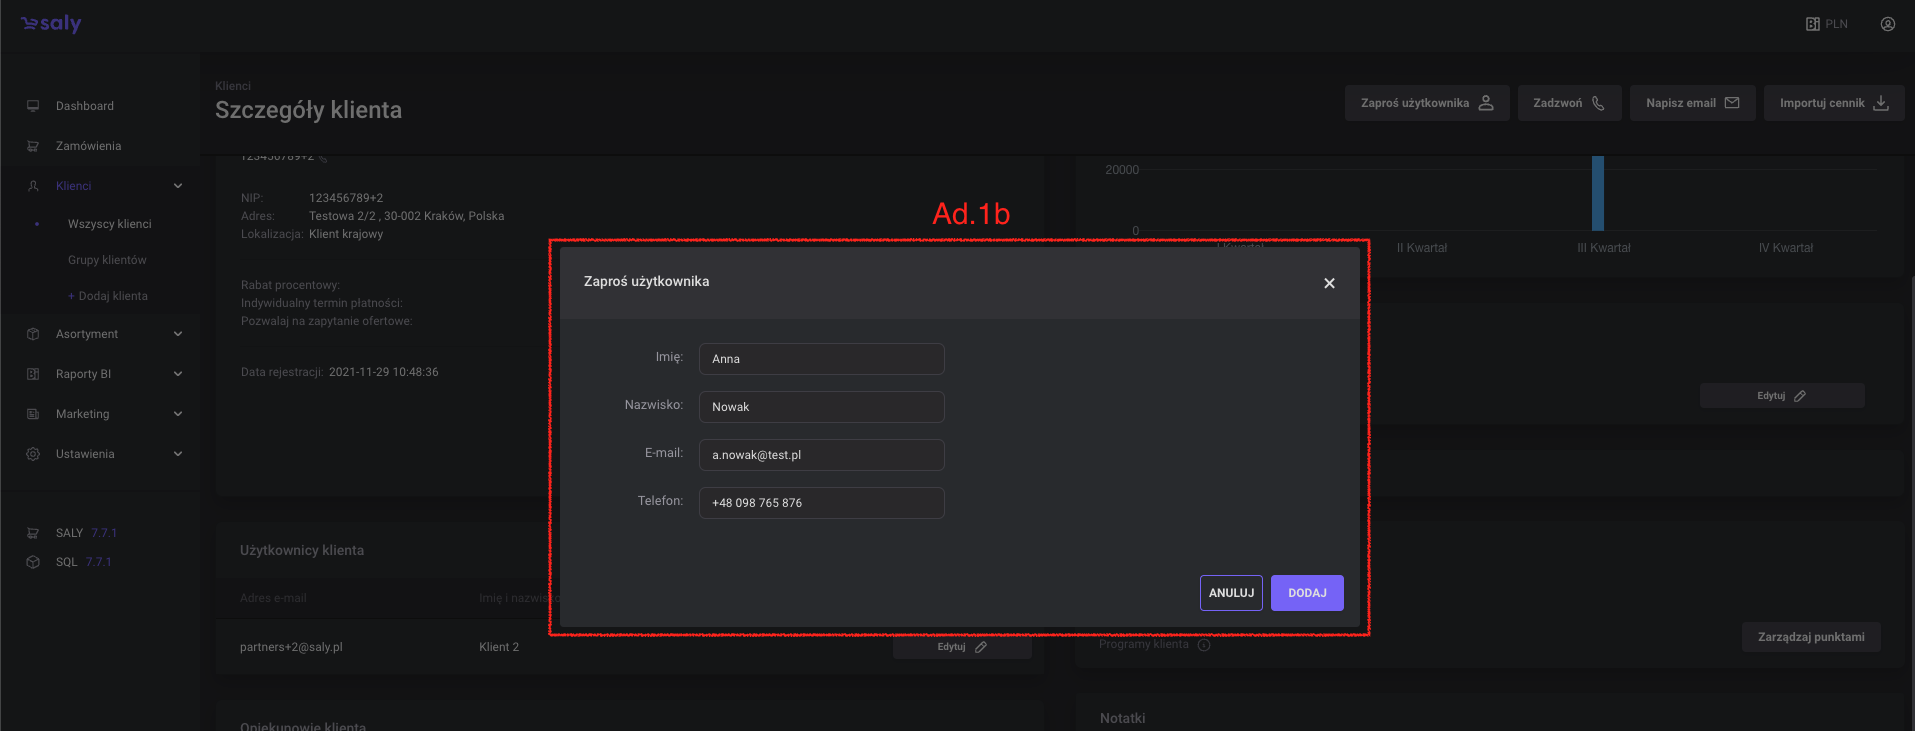Focus the E-mail input field

[821, 455]
